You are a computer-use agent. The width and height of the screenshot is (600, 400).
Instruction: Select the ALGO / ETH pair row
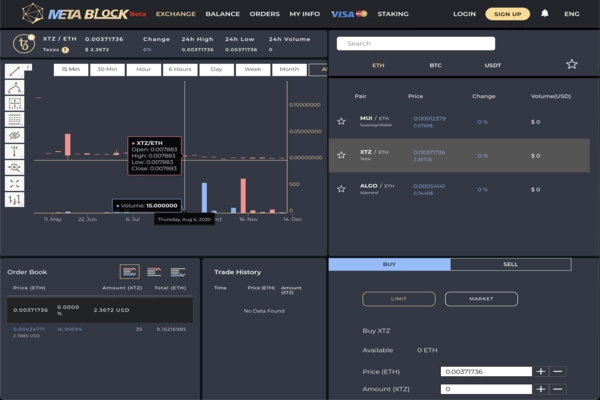tap(459, 189)
